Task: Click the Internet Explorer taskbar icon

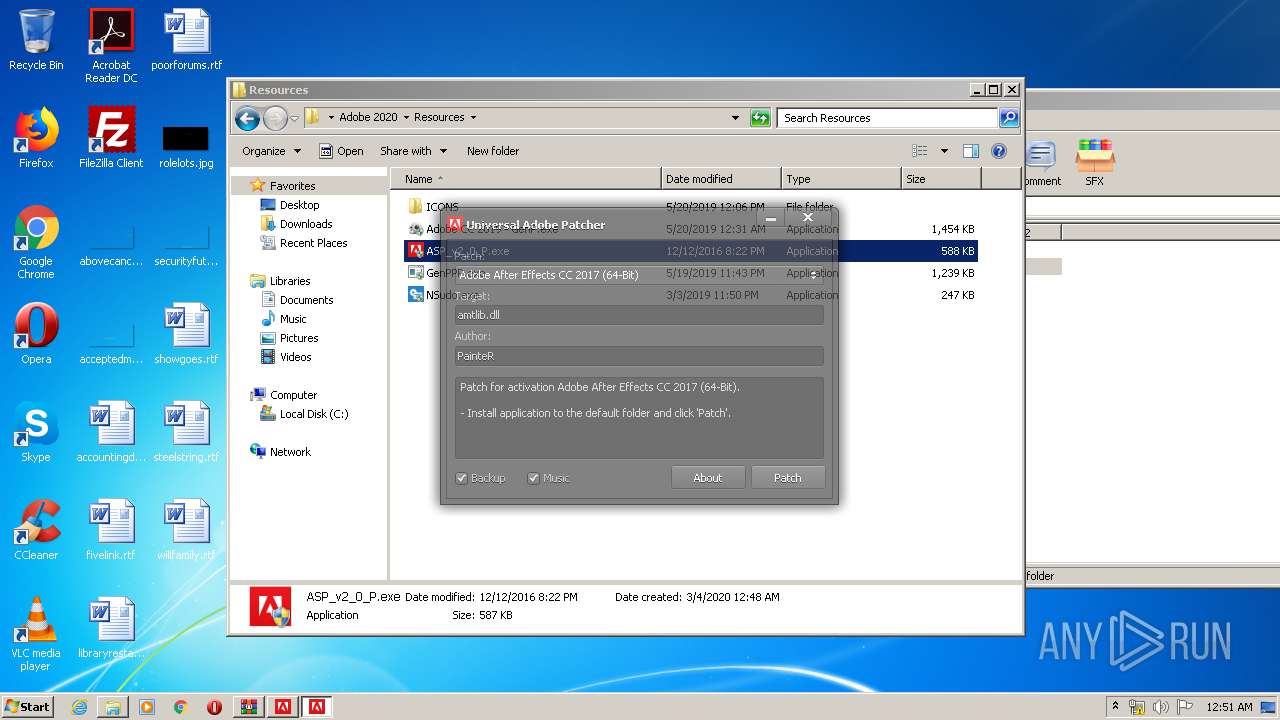Action: [79, 707]
